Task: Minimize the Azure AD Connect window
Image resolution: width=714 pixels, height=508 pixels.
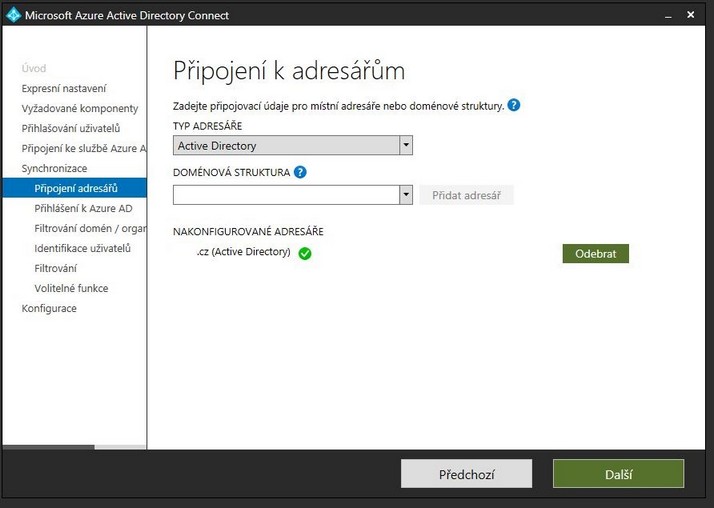Action: (668, 16)
